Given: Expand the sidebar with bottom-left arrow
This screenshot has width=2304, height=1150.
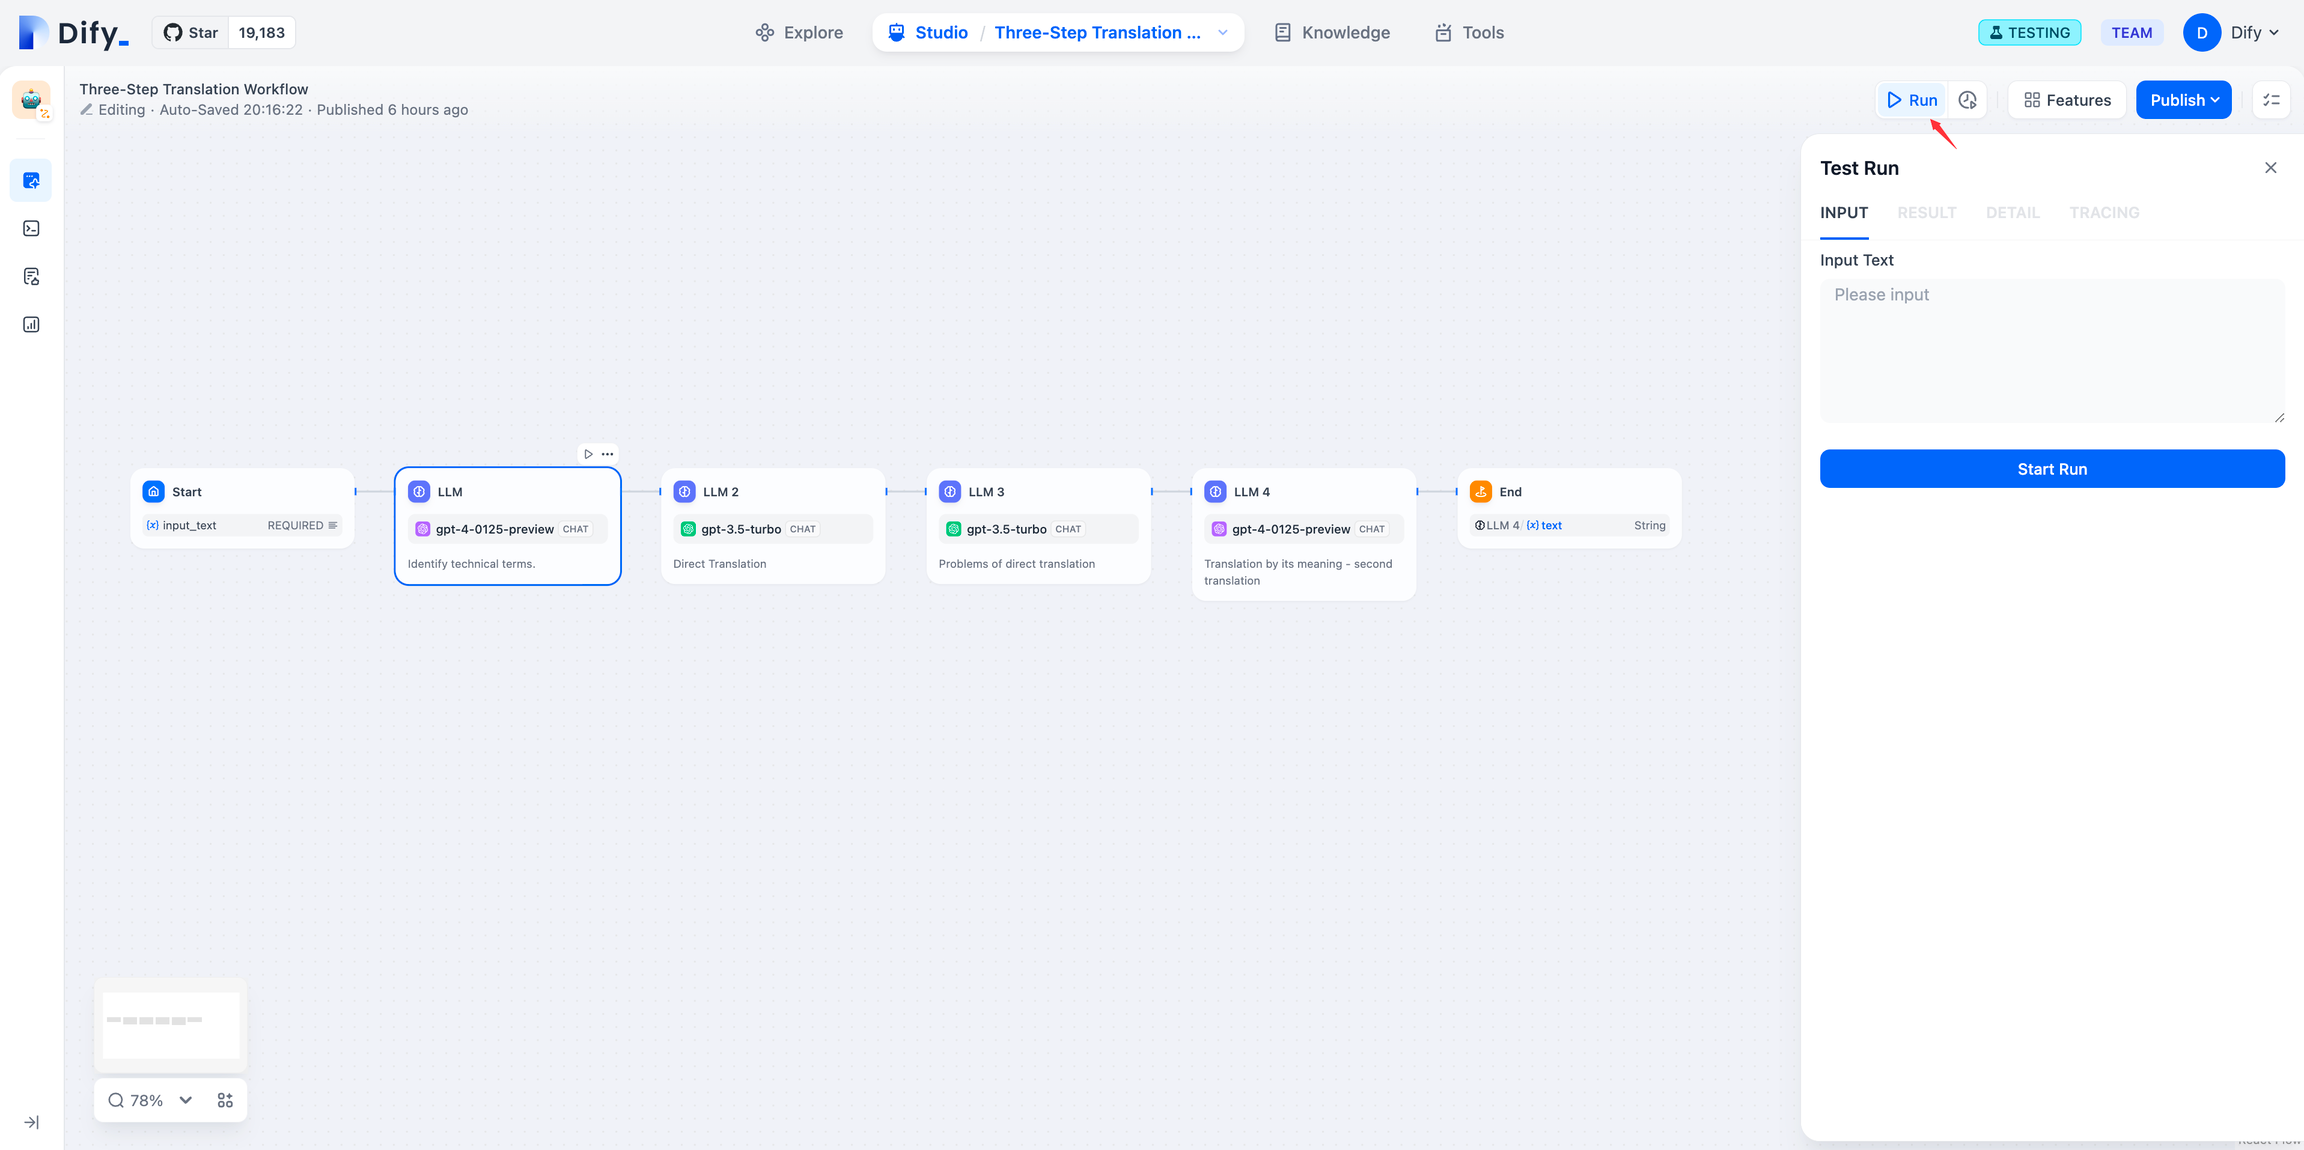Looking at the screenshot, I should point(31,1122).
